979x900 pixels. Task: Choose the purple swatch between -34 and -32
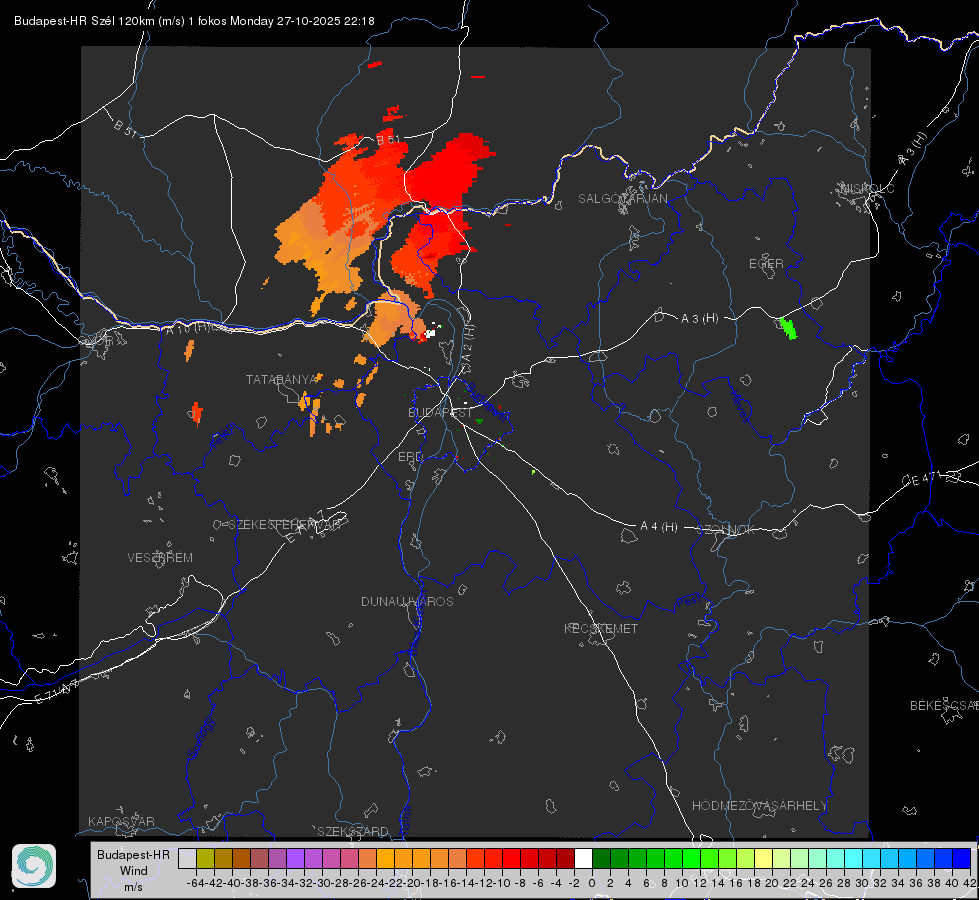point(295,858)
